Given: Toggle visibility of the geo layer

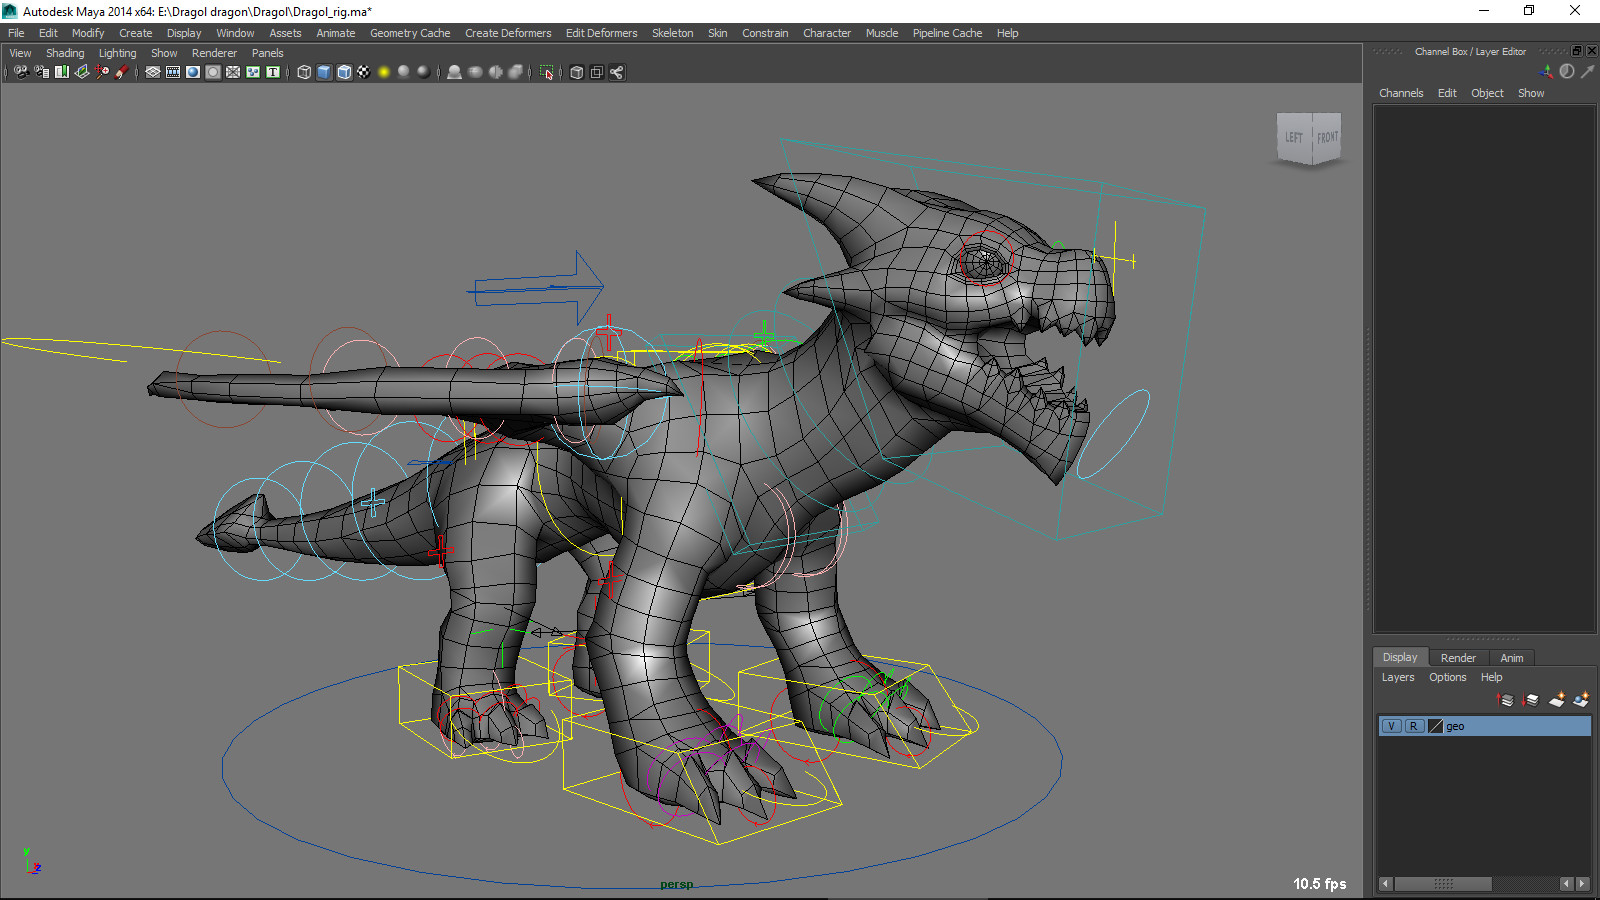Looking at the screenshot, I should tap(1391, 726).
